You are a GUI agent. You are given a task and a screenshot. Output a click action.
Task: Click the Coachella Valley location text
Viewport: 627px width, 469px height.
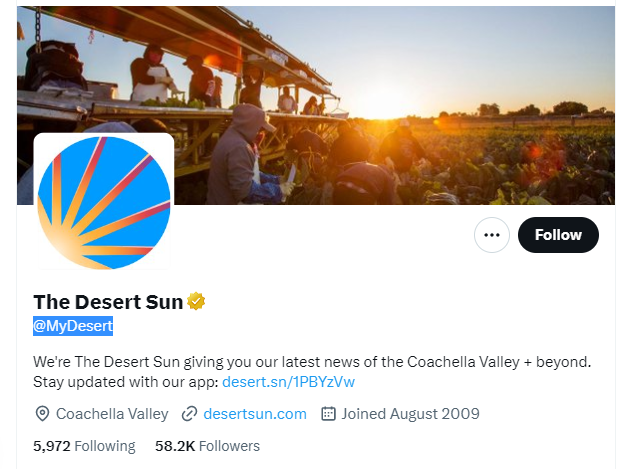click(112, 413)
